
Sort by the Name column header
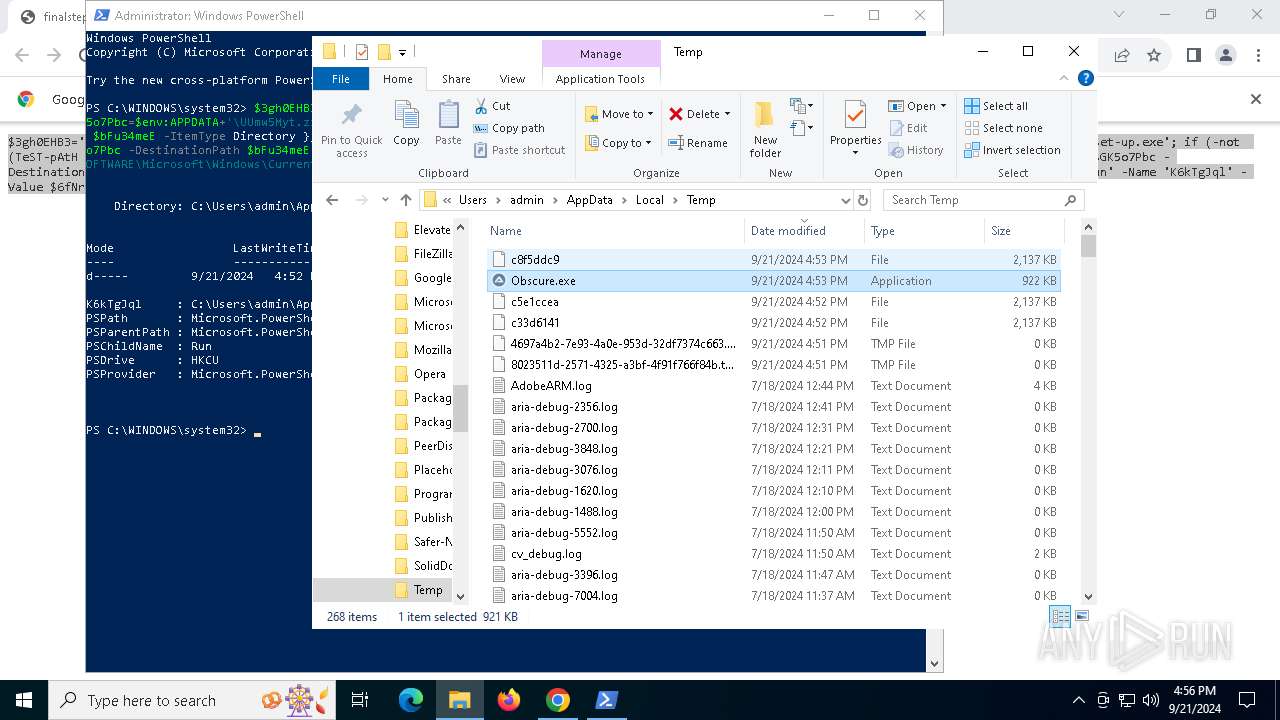[x=613, y=231]
